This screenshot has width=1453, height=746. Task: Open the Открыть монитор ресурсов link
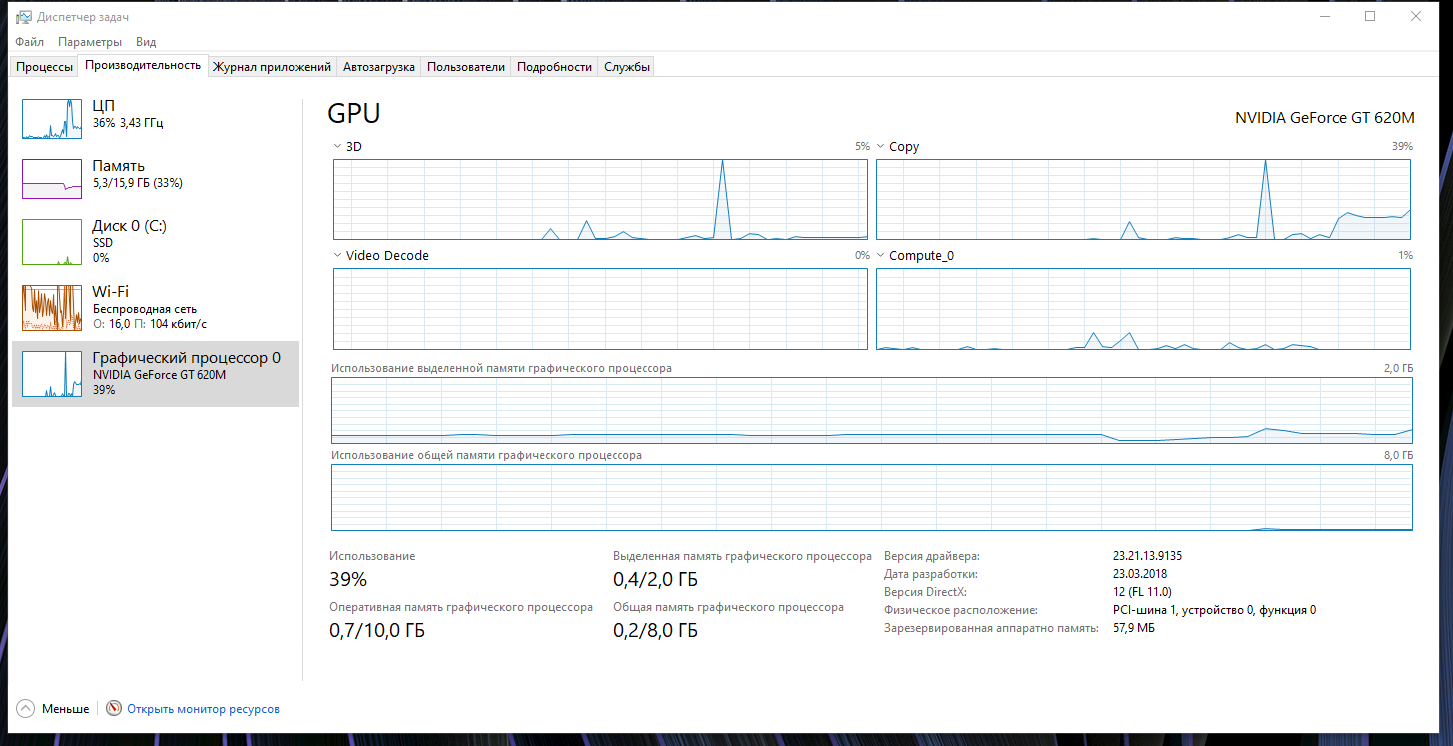(203, 709)
